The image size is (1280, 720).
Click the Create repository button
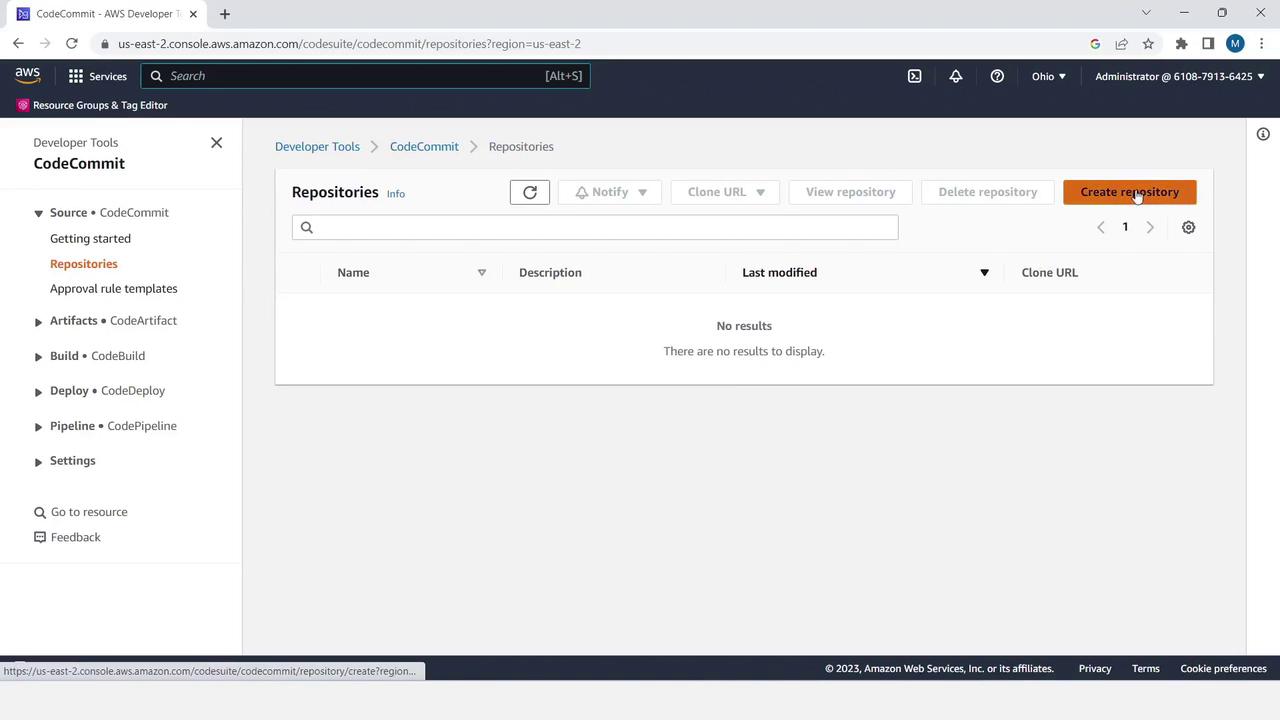(1130, 192)
